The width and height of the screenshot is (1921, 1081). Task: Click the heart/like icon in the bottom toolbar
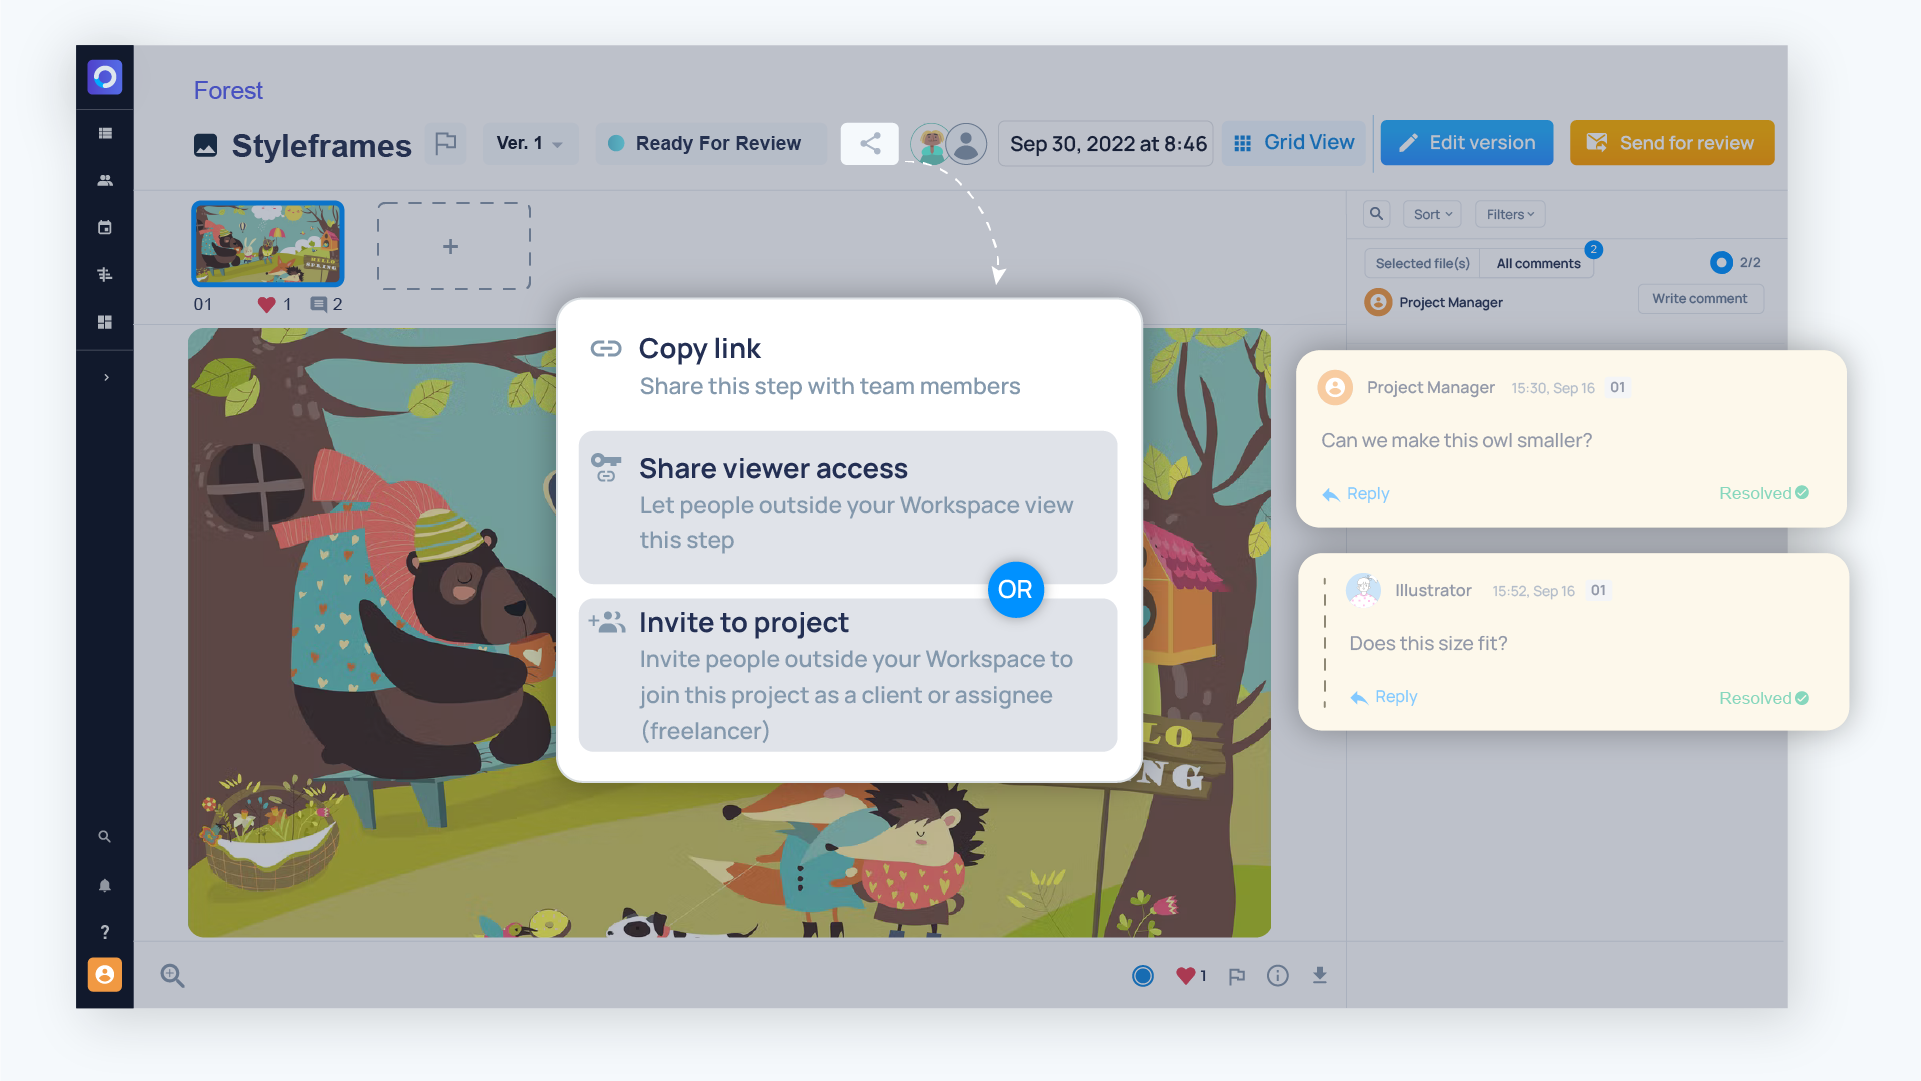tap(1185, 975)
